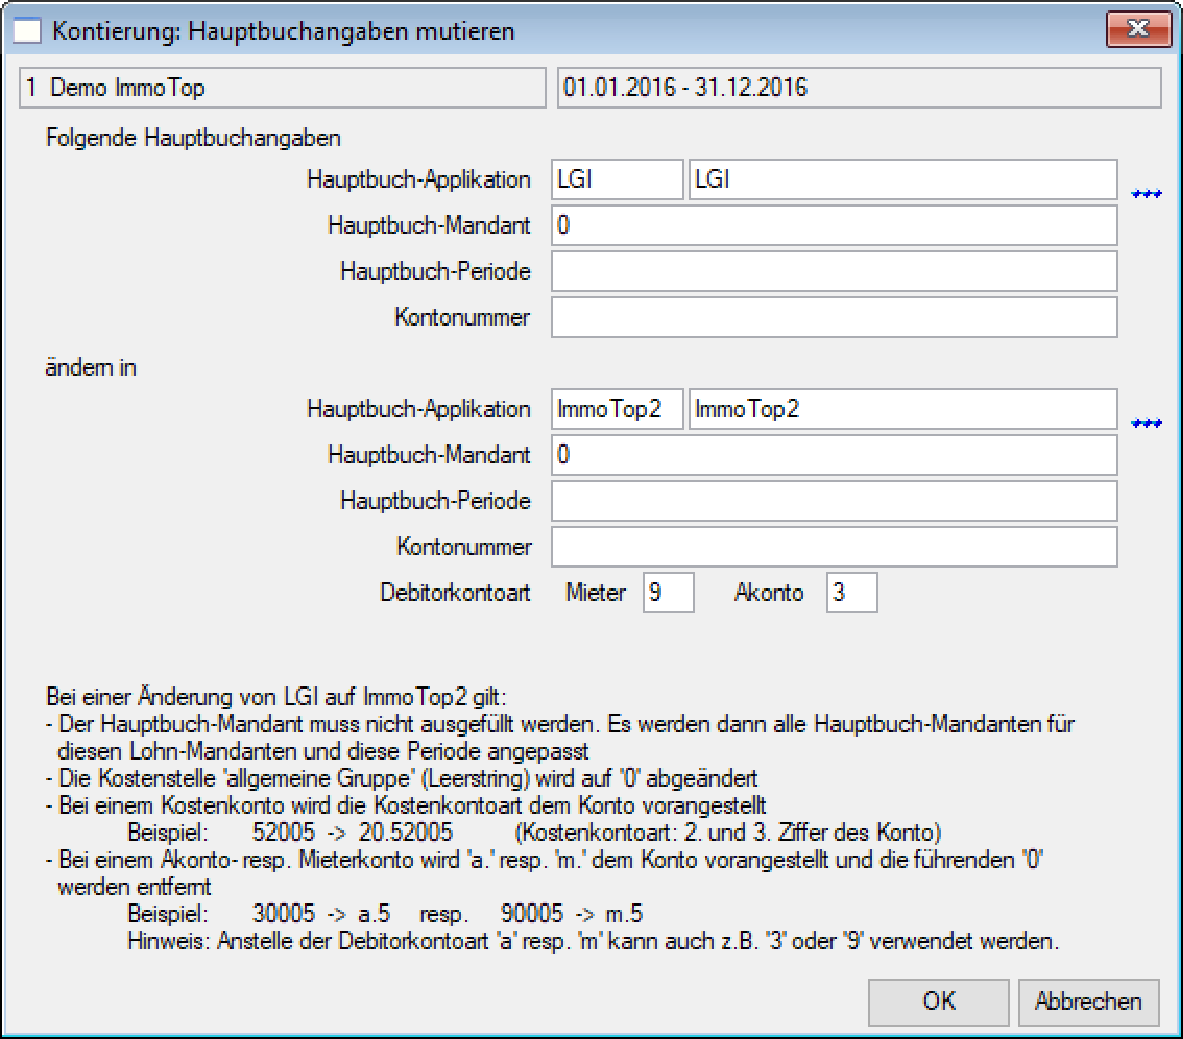The height and width of the screenshot is (1039, 1183).
Task: Click the 'Folgende Hauptbuchangaben' heading
Action: [193, 138]
